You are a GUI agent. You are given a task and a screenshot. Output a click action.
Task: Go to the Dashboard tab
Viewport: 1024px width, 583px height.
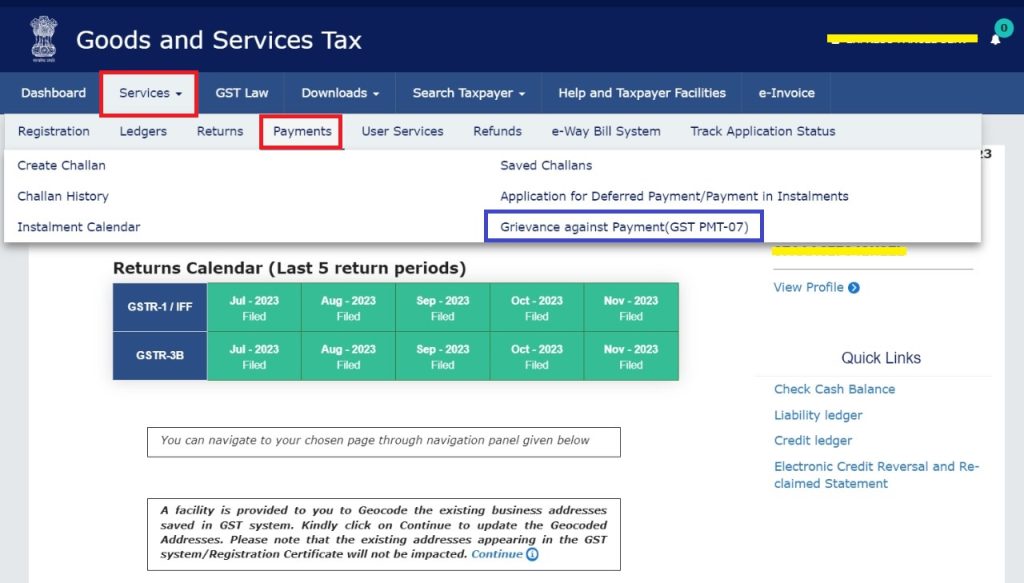[x=53, y=93]
